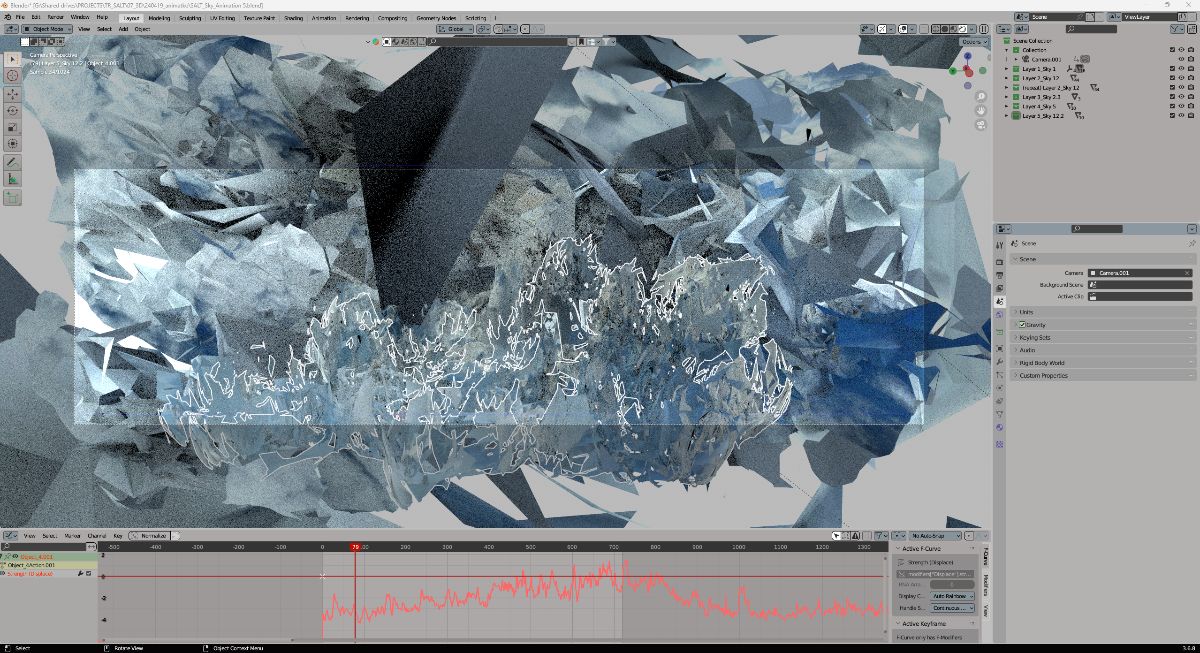
Task: Open the Handle Smoothing dropdown set to Continuous
Action: (x=950, y=608)
